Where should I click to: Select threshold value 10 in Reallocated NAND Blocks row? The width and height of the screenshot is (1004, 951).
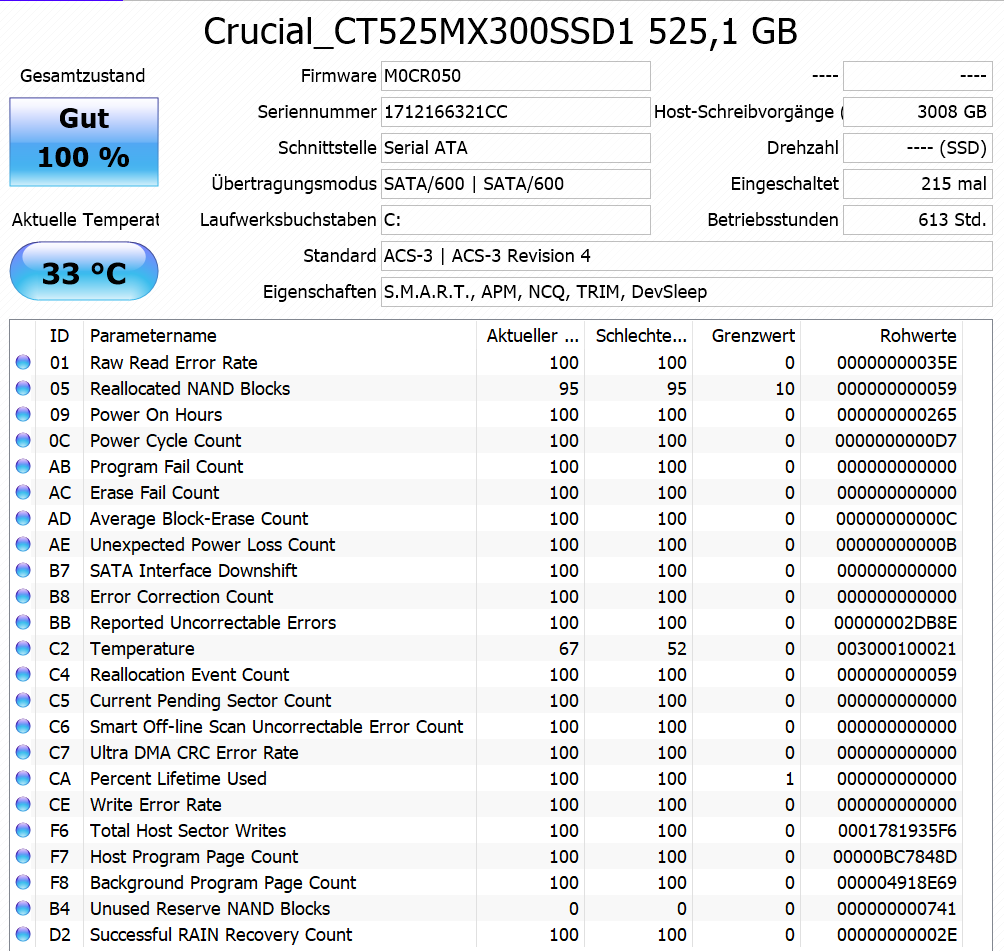click(785, 389)
